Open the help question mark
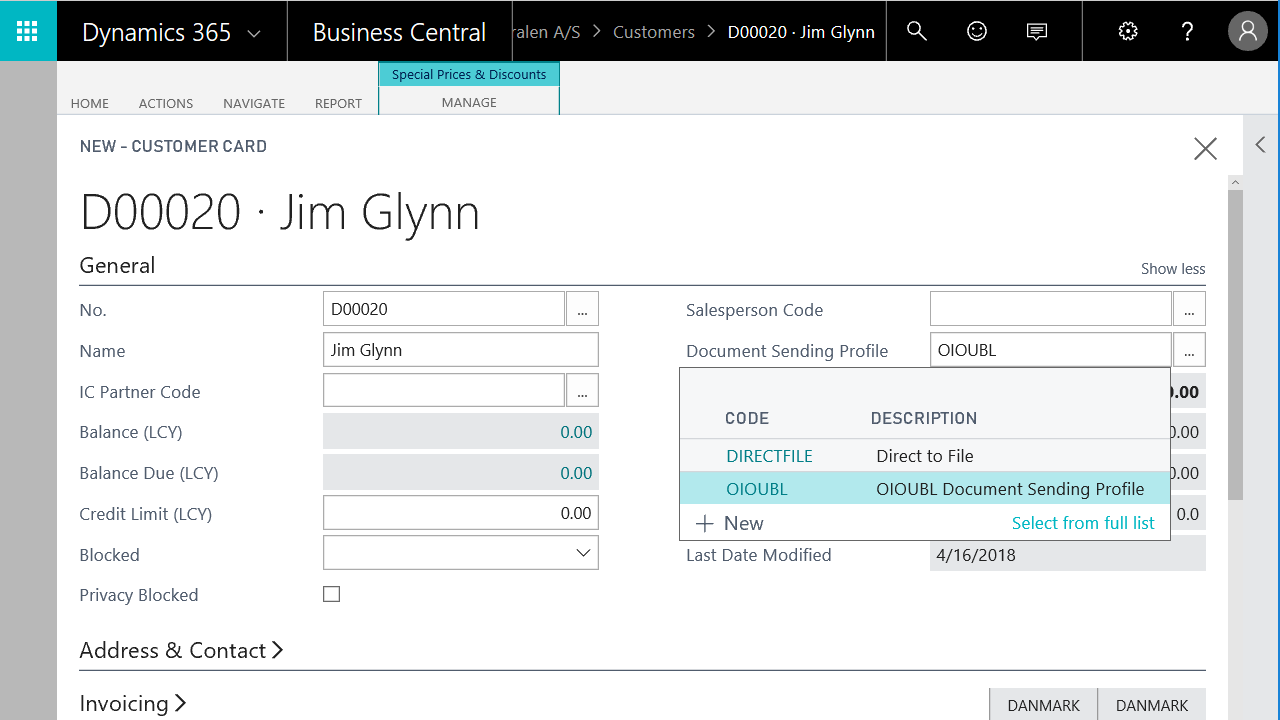Image resolution: width=1280 pixels, height=720 pixels. point(1187,31)
